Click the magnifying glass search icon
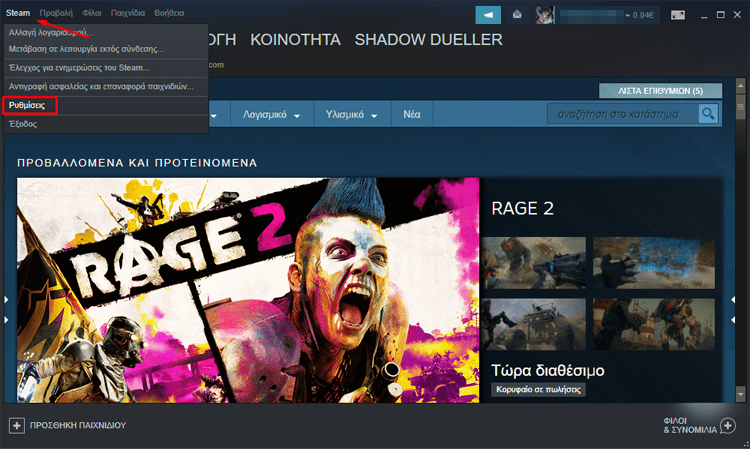Image resolution: width=750 pixels, height=449 pixels. 708,114
